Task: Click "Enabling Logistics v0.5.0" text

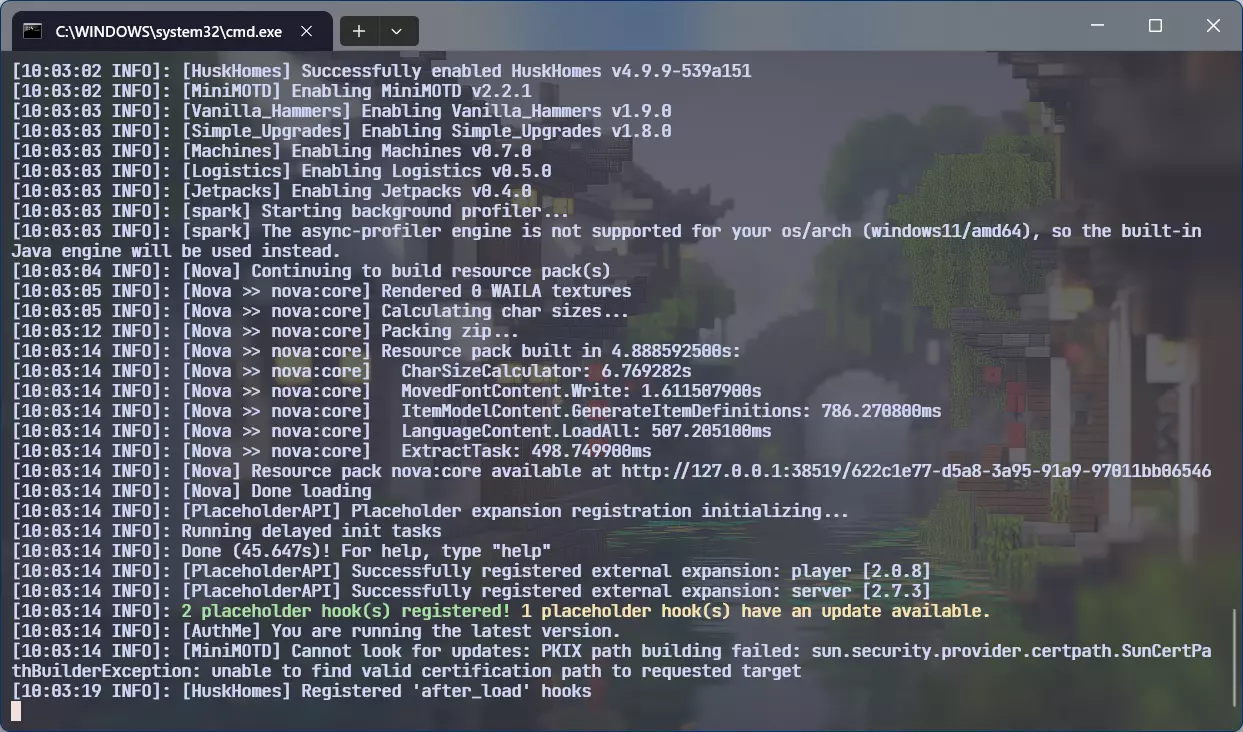Action: 426,171
